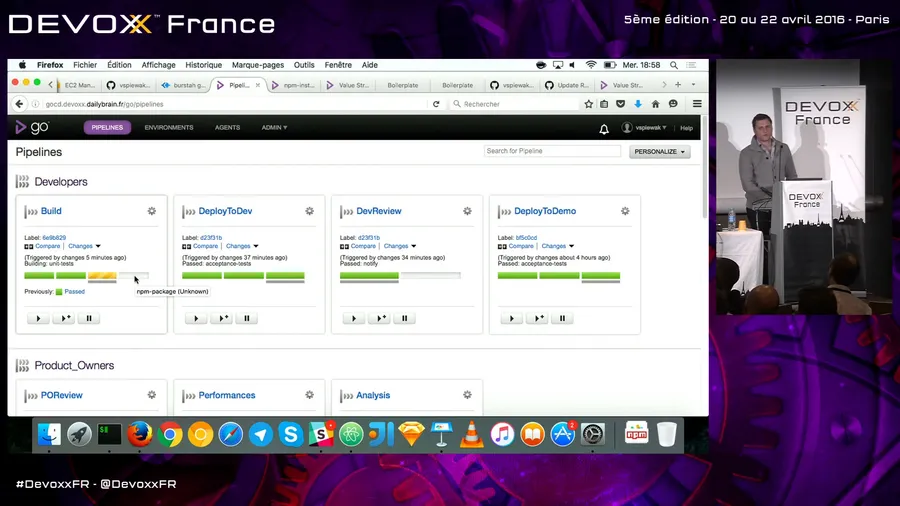Image resolution: width=900 pixels, height=506 pixels.
Task: Trigger the DeployToDemo pipeline
Action: (x=511, y=318)
